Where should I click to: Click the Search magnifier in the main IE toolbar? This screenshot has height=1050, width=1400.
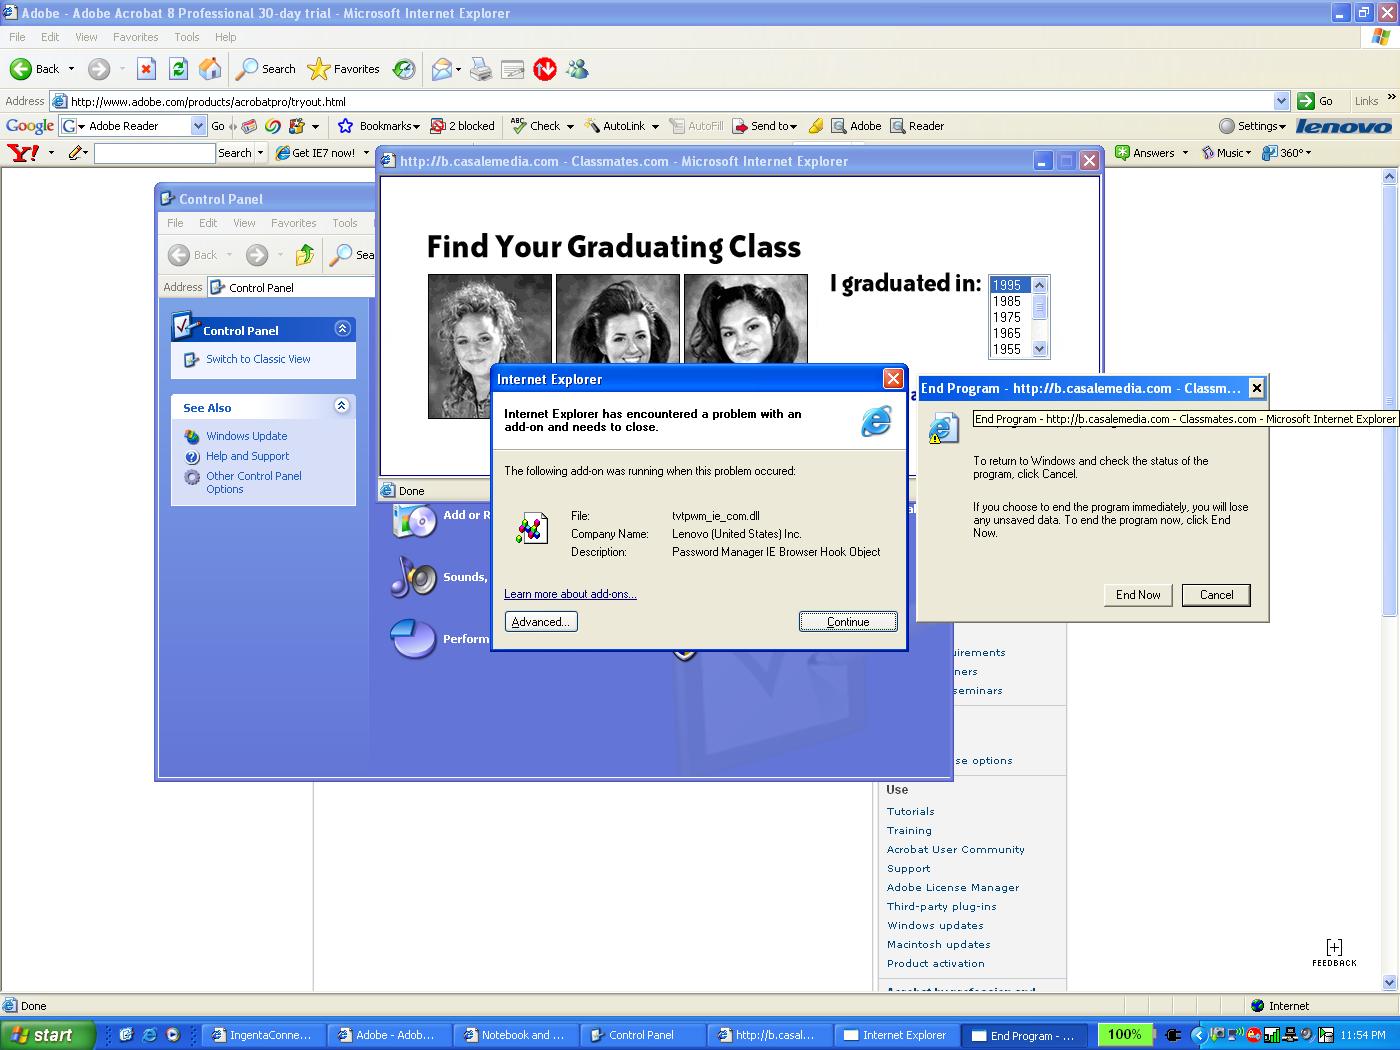point(246,69)
